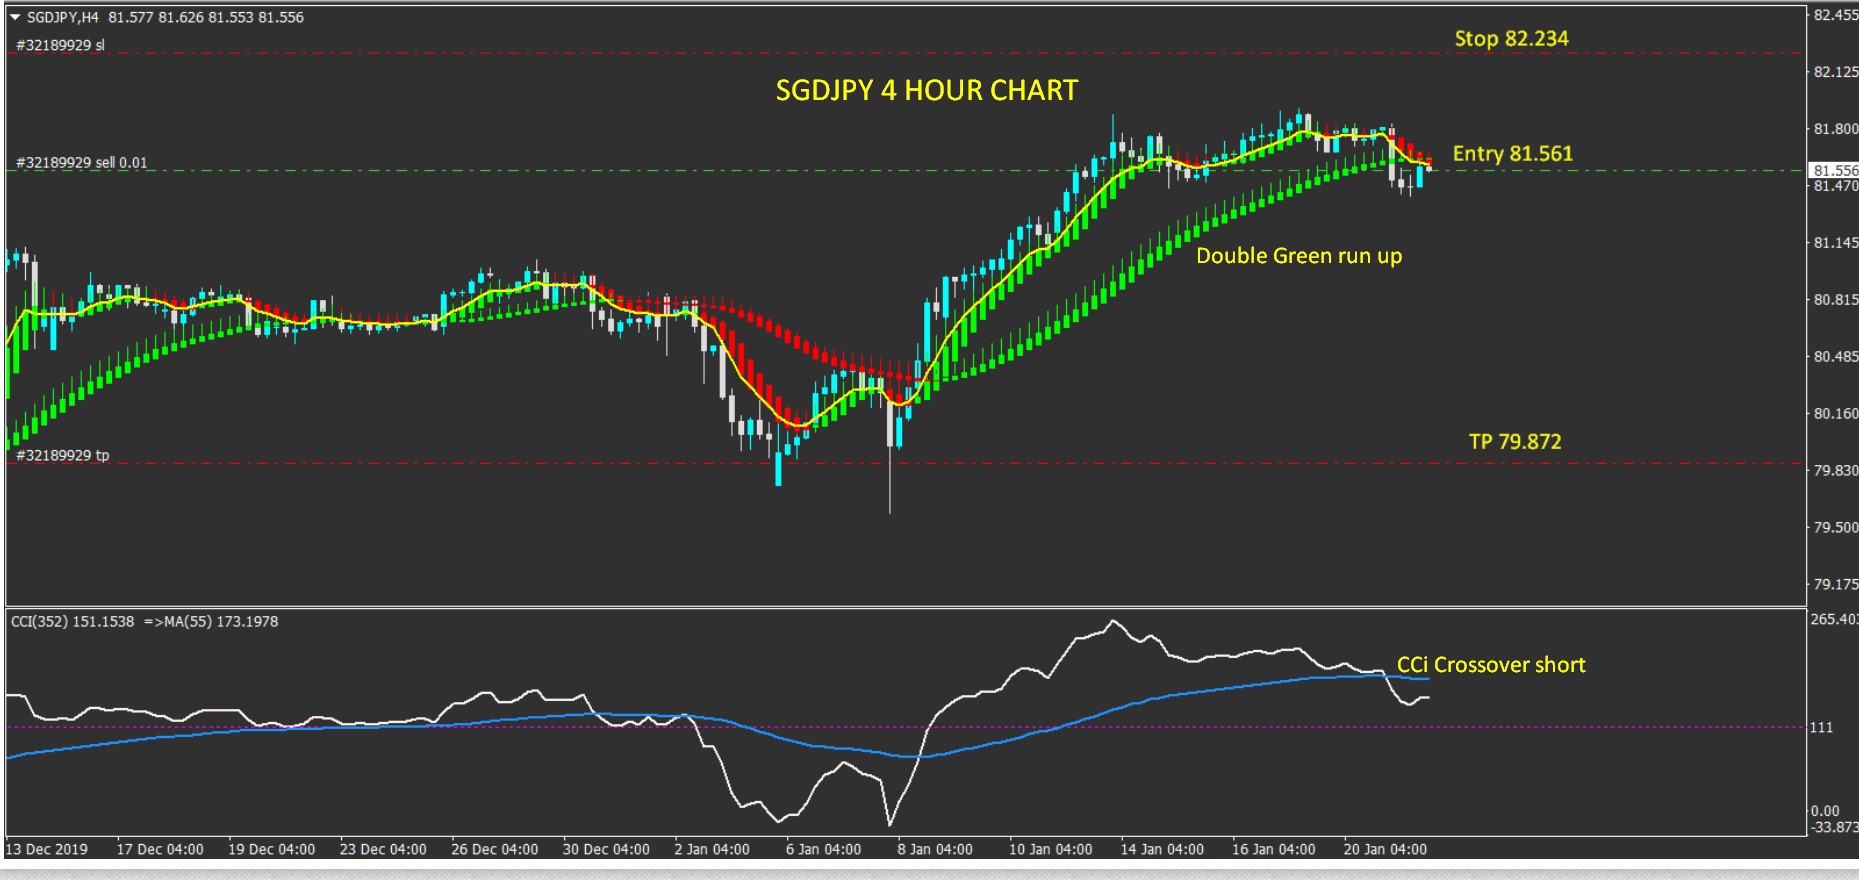Click the chart dropdown triangle beside SGDJPY,H4
Screen dimensions: 1859x880
click(x=15, y=17)
